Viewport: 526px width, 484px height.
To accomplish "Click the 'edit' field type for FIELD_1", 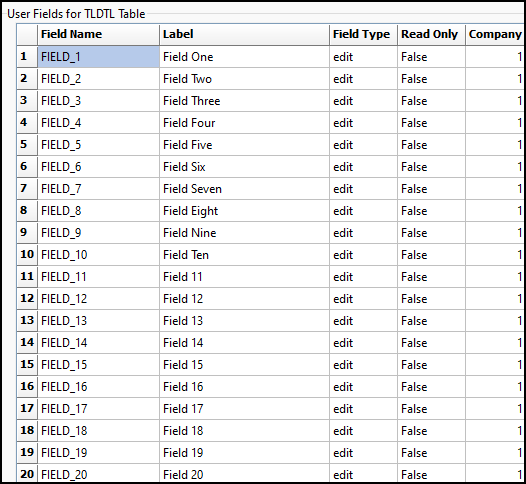I will click(x=364, y=57).
